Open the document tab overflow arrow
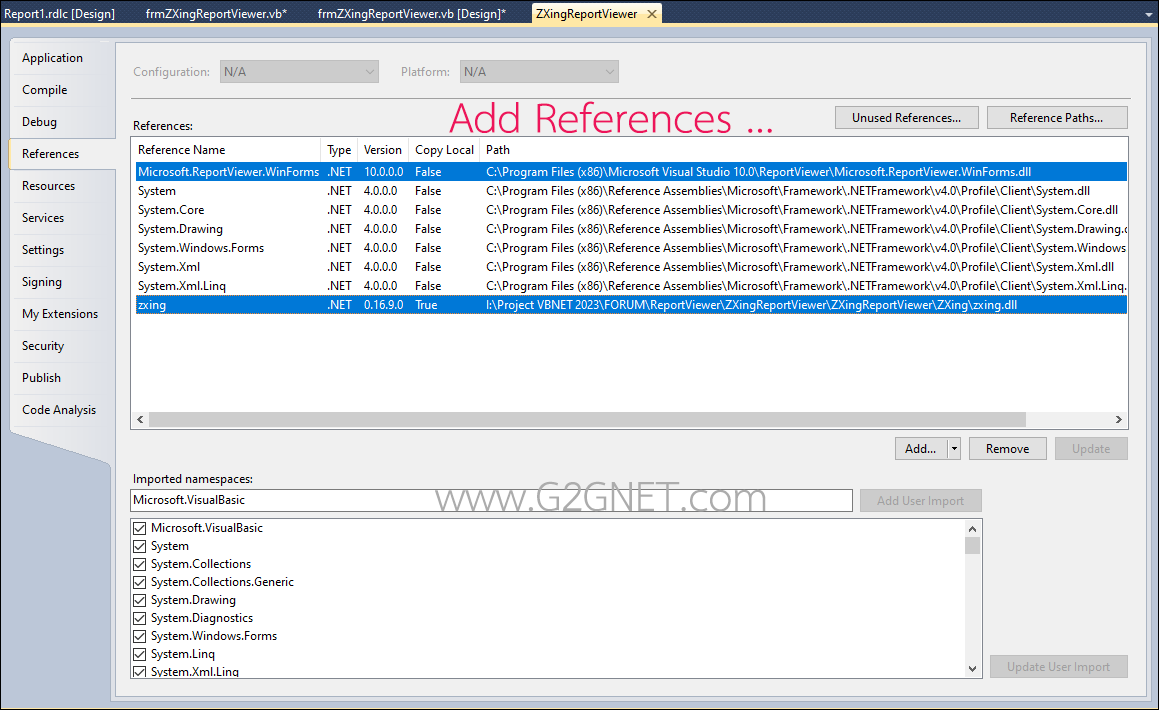This screenshot has width=1159, height=710. 1149,15
